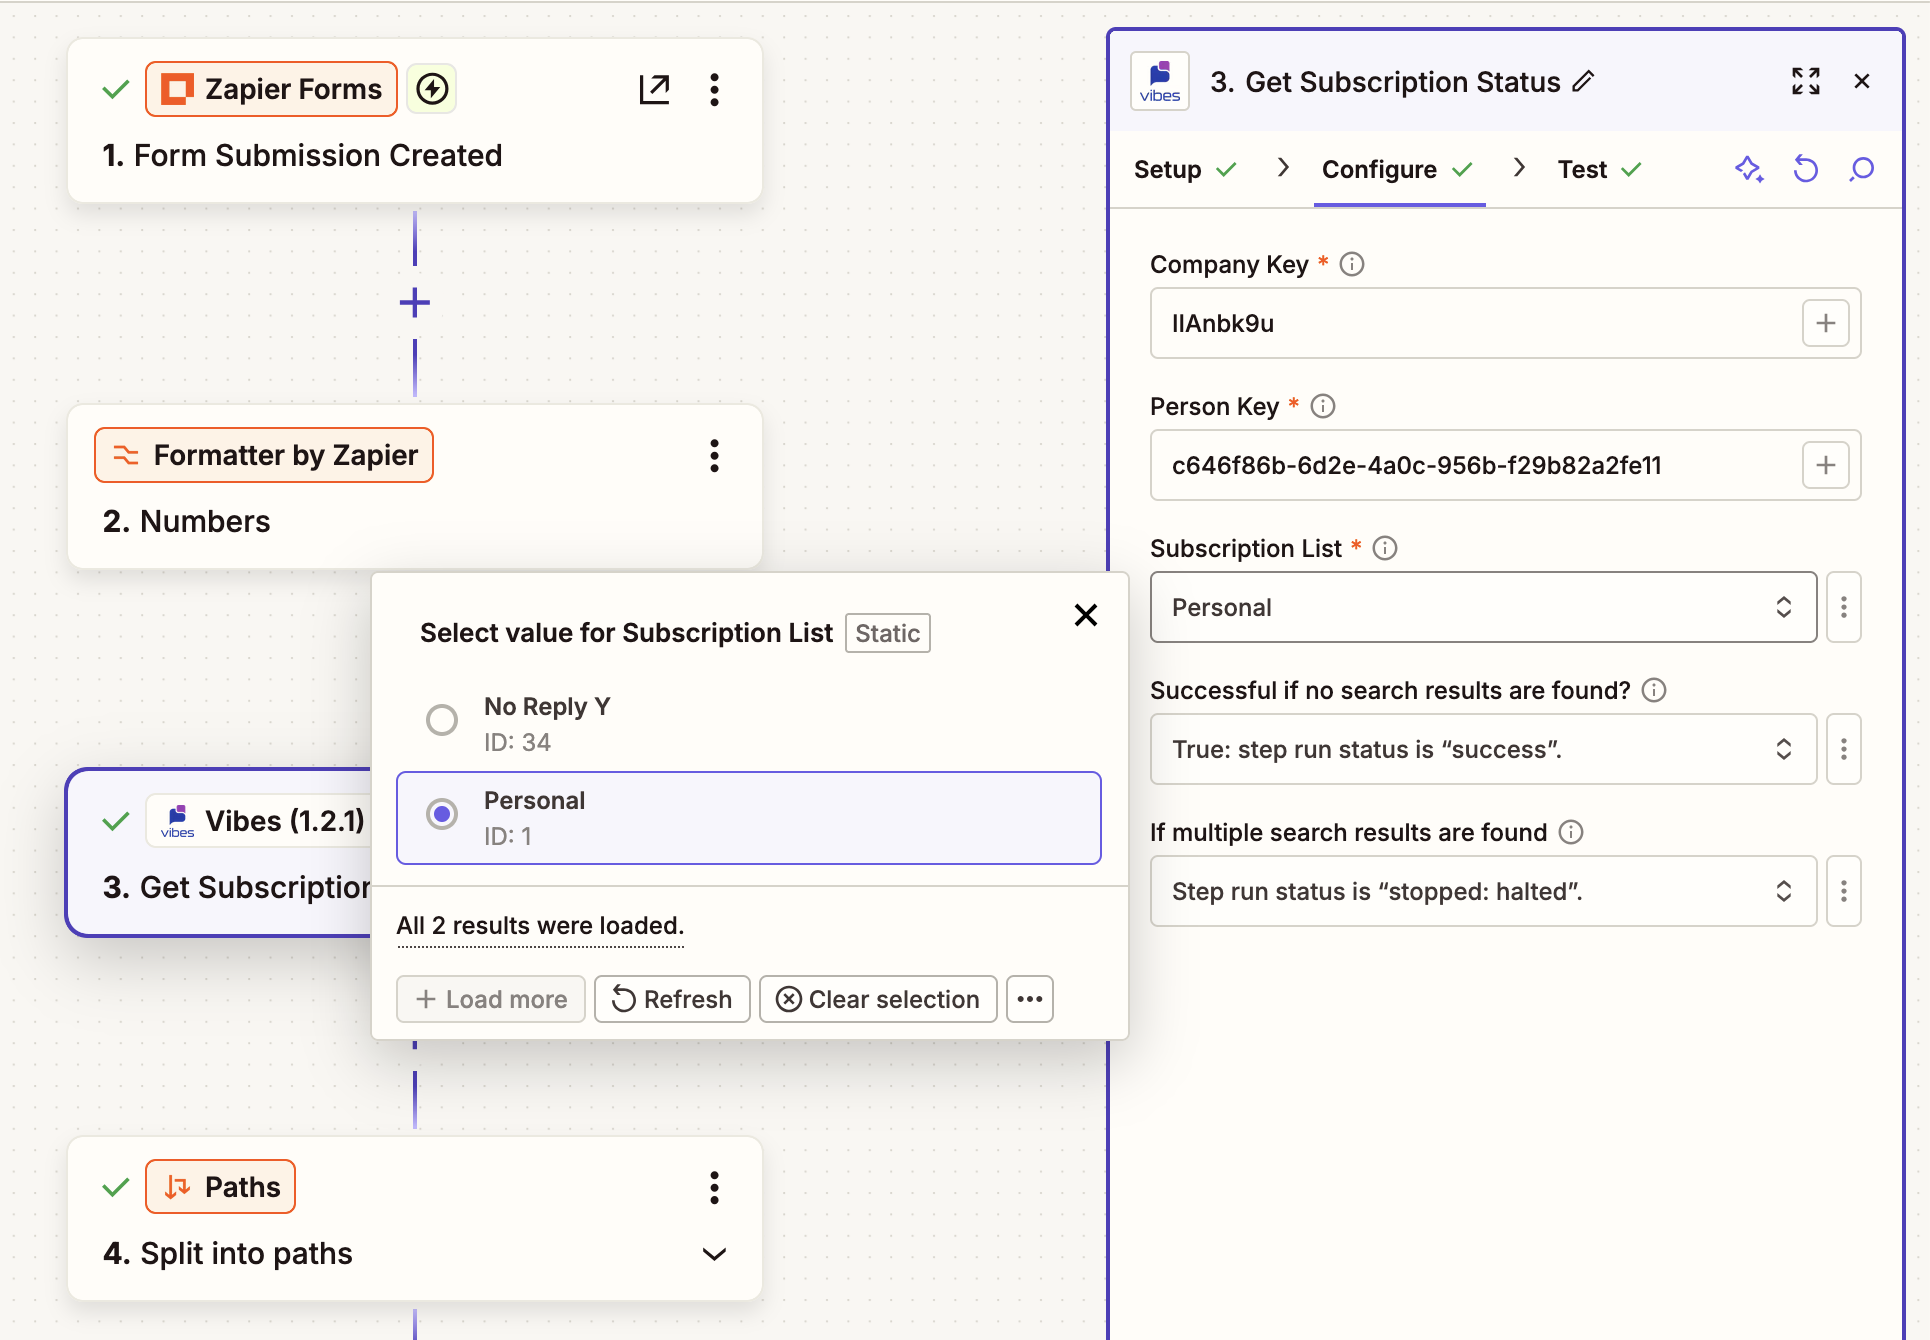This screenshot has width=1930, height=1340.
Task: Show info for Successful if no search results
Action: [1654, 690]
